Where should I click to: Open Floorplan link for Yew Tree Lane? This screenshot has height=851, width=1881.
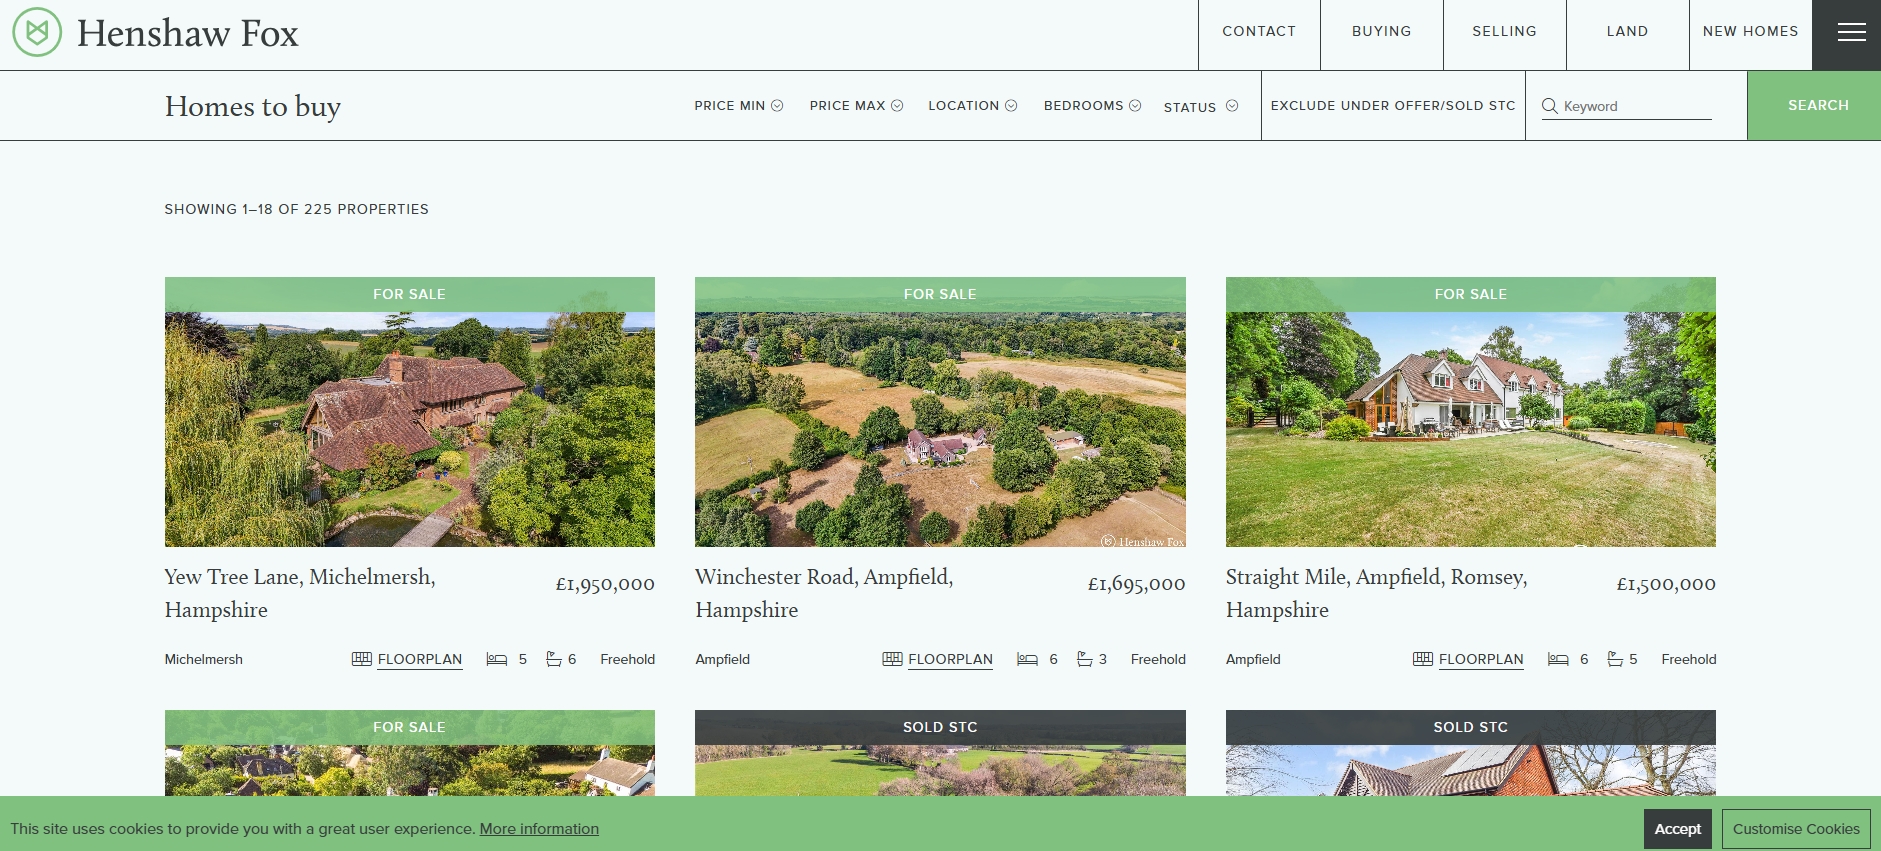tap(420, 660)
